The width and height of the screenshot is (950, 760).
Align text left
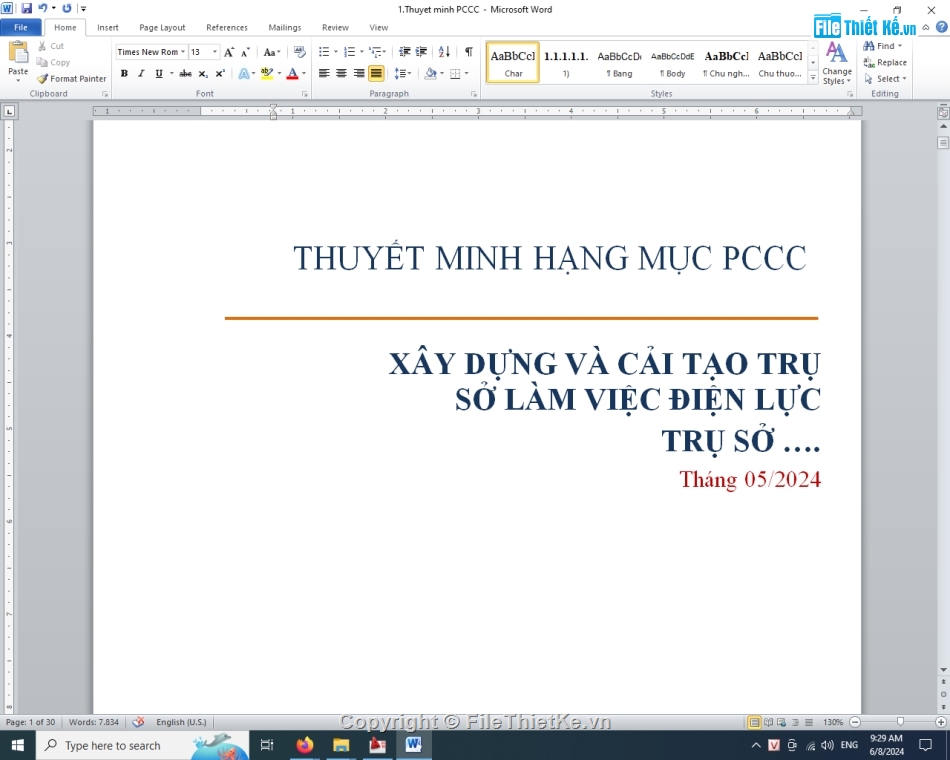[x=324, y=73]
